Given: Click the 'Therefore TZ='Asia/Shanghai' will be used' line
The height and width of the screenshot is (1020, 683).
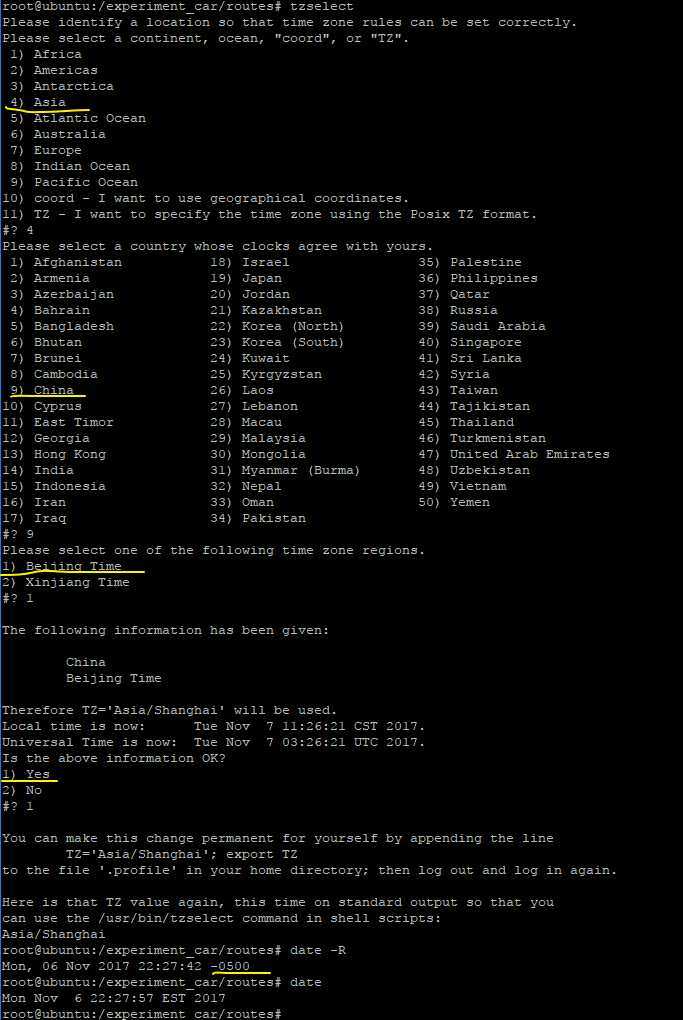Looking at the screenshot, I should click(x=170, y=710).
